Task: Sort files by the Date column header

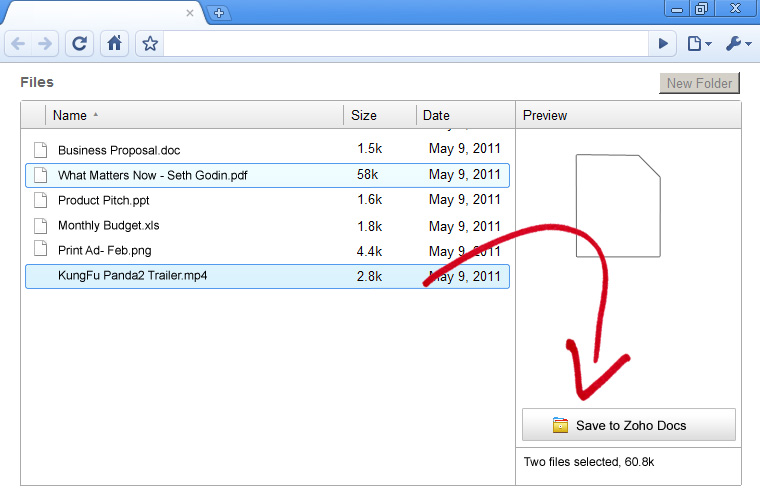Action: pyautogui.click(x=436, y=115)
